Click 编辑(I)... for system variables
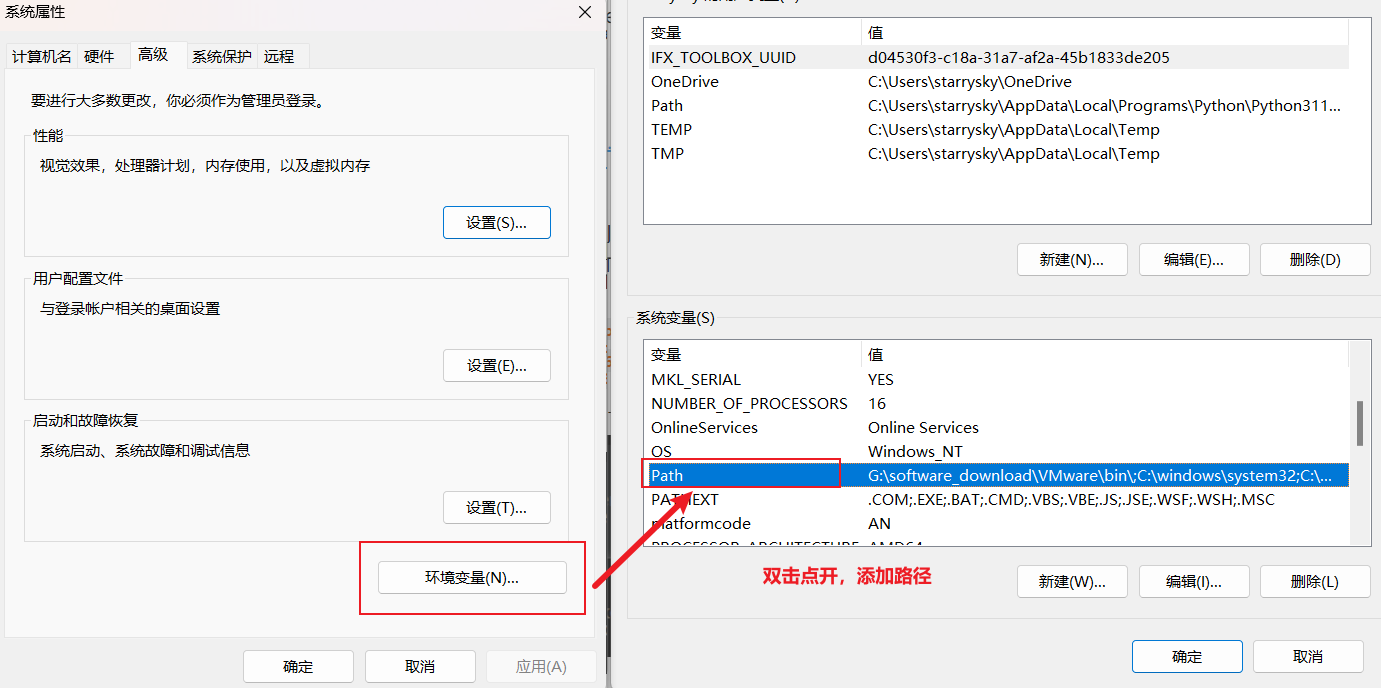1381x688 pixels. tap(1194, 582)
